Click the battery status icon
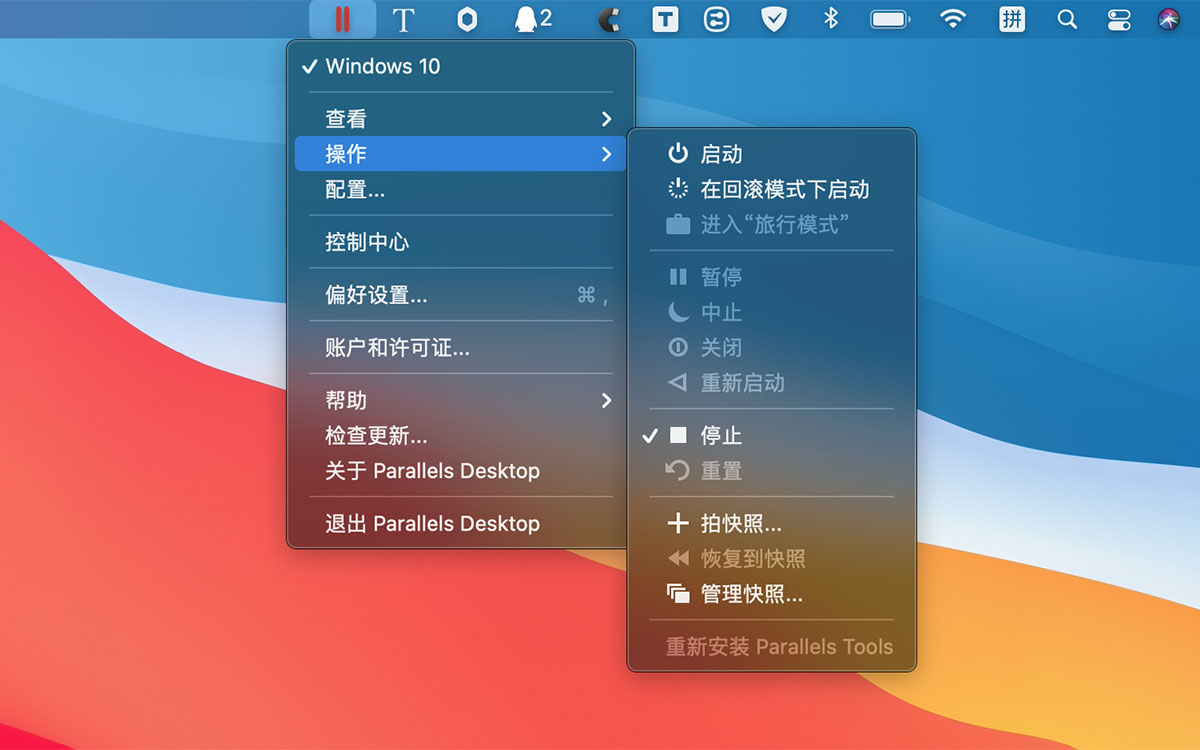The height and width of the screenshot is (750, 1200). [890, 19]
